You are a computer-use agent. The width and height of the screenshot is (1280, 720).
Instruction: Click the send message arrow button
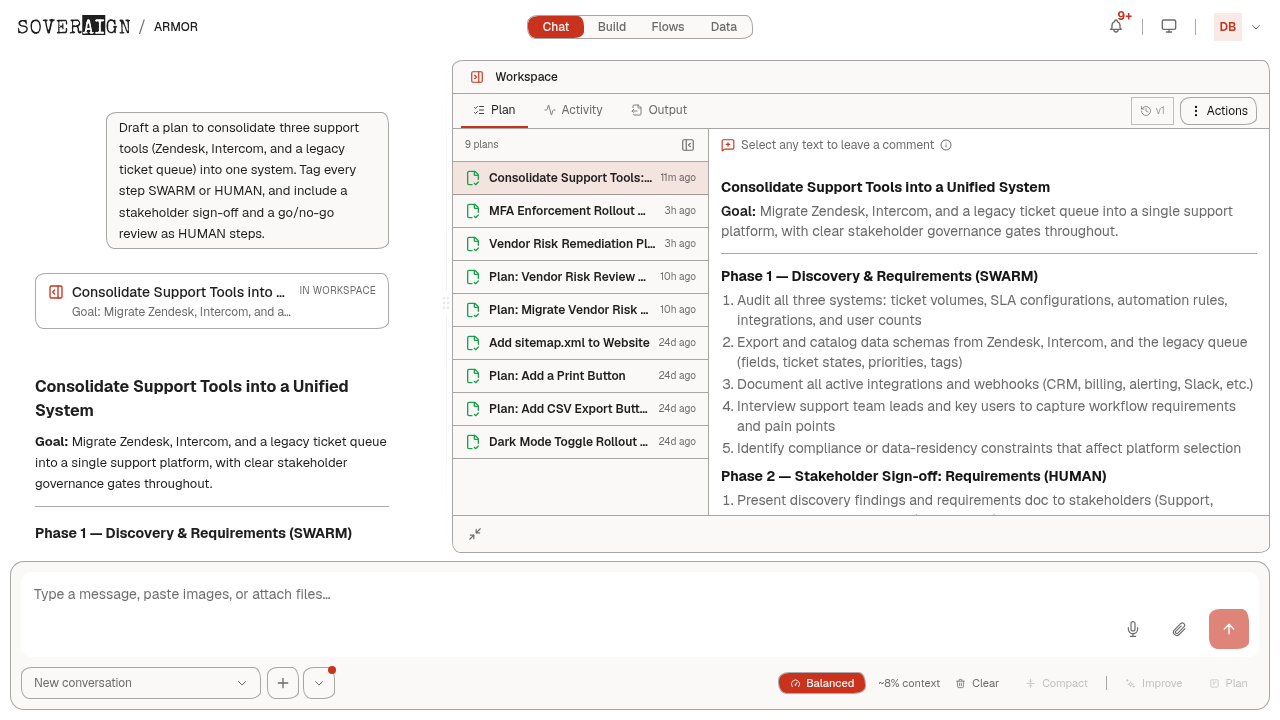(x=1229, y=629)
